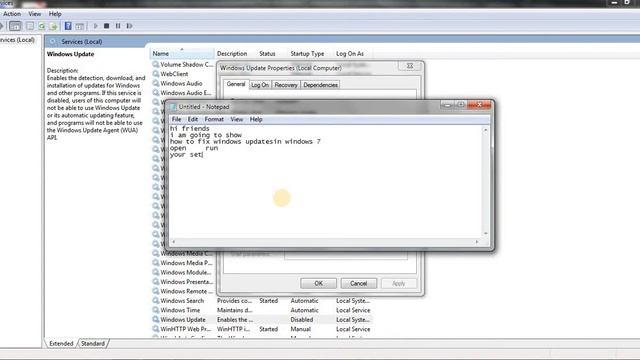
Task: Click the gear icon next to WinHTTP Web Pr...
Action: pos(156,329)
